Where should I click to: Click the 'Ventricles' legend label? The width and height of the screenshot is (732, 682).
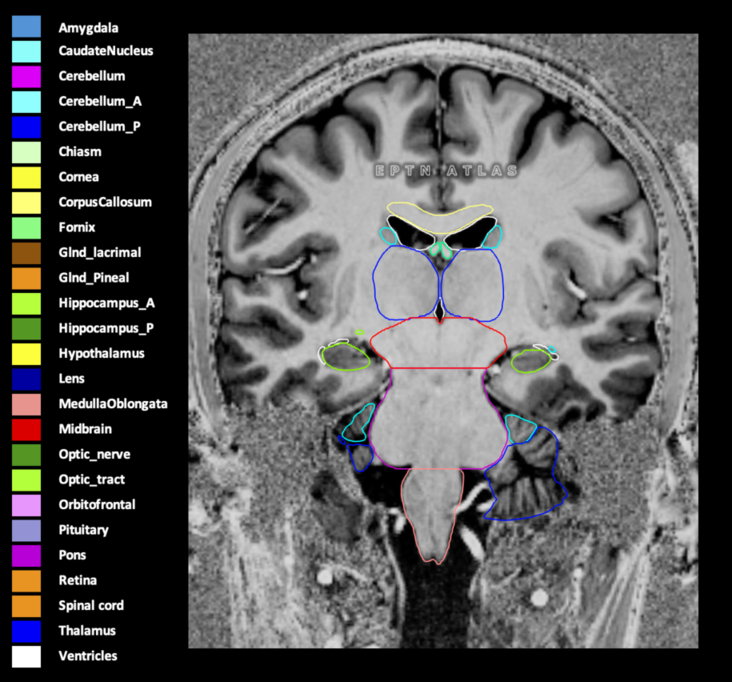click(x=88, y=655)
